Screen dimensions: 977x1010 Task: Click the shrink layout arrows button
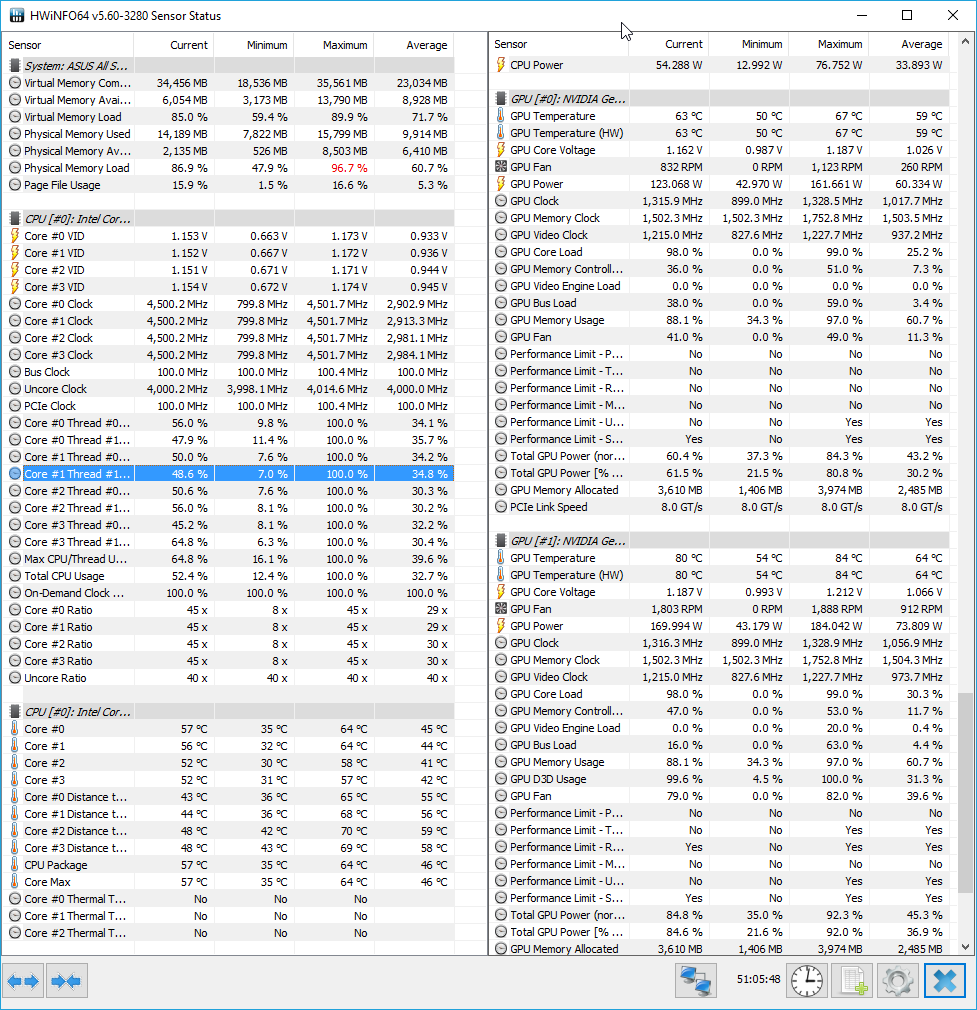point(65,981)
